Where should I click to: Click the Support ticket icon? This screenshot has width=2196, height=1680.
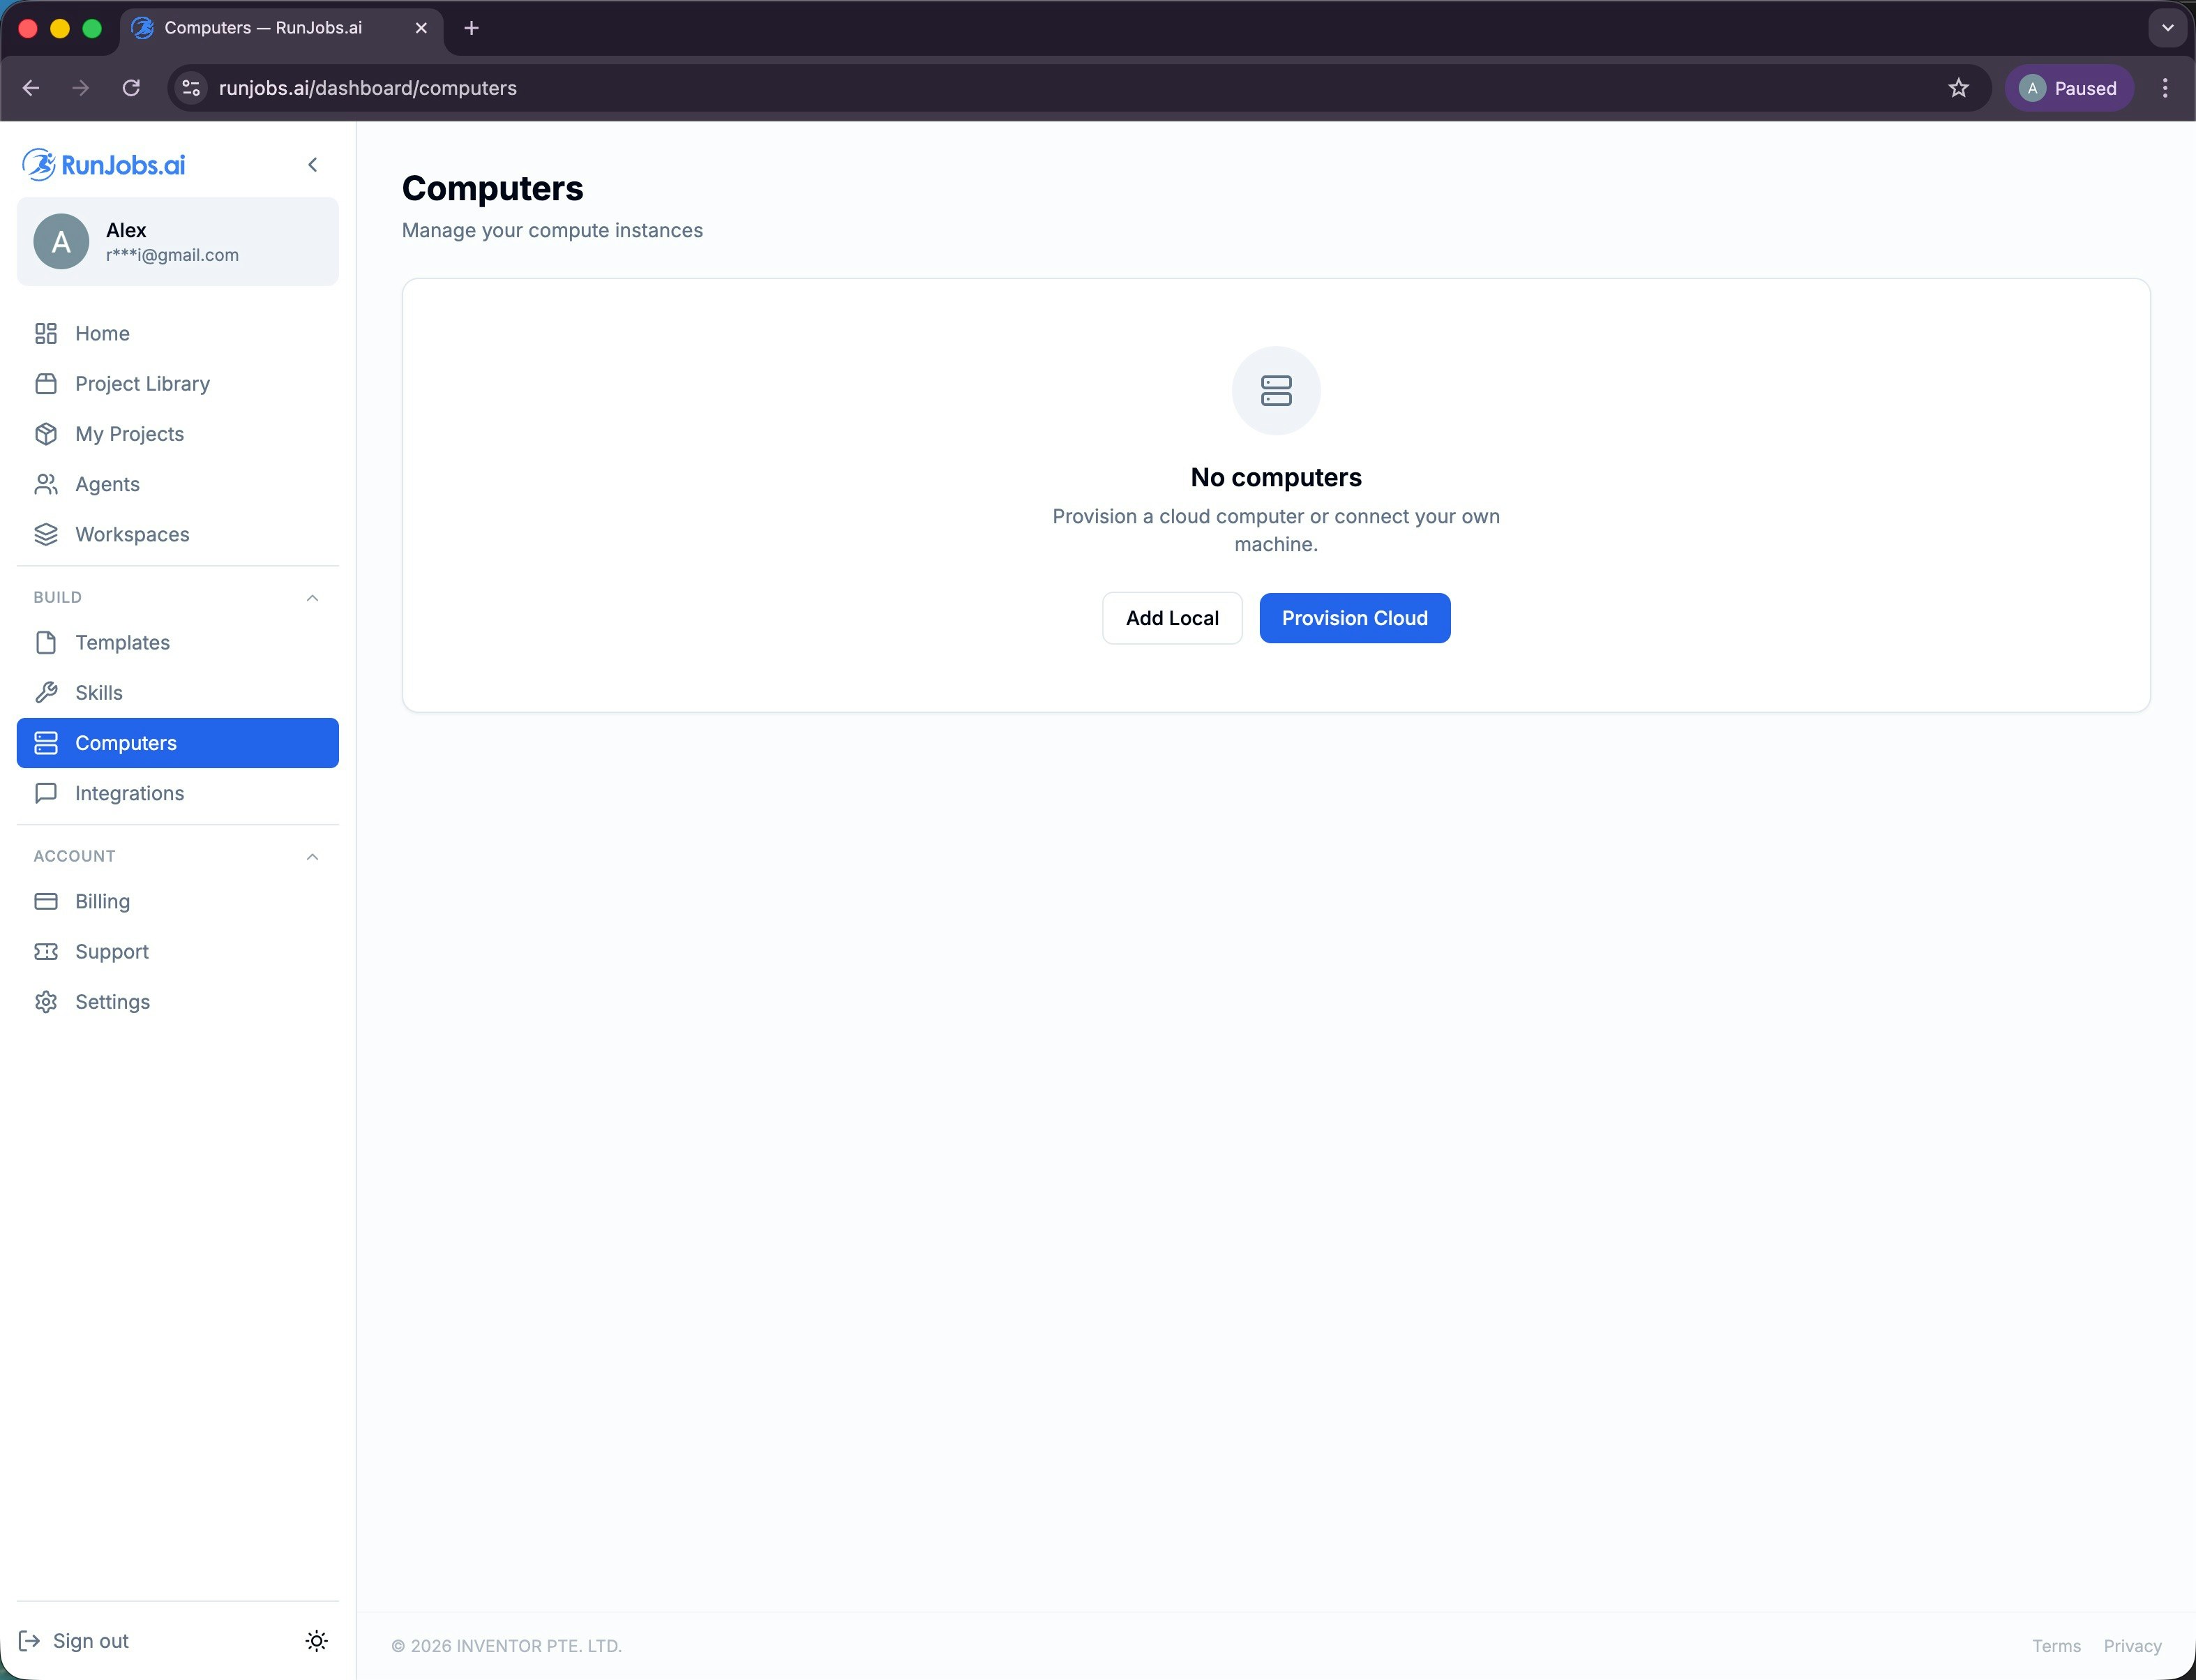pos(46,951)
